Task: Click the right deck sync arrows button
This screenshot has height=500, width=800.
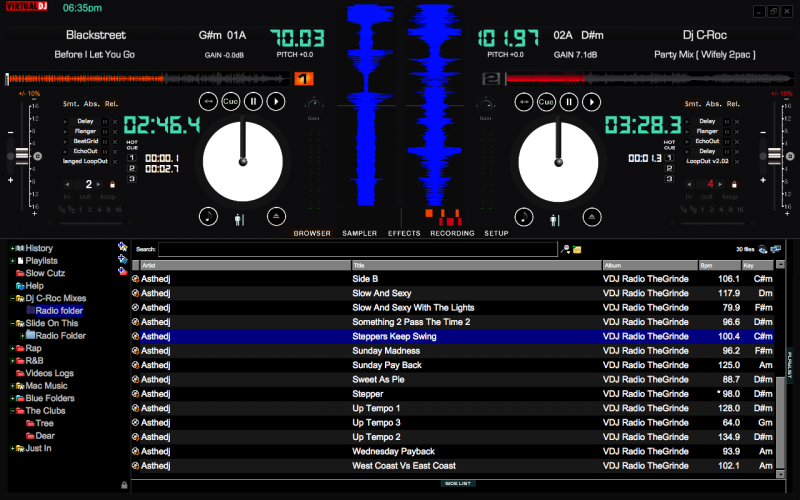Action: click(x=524, y=102)
